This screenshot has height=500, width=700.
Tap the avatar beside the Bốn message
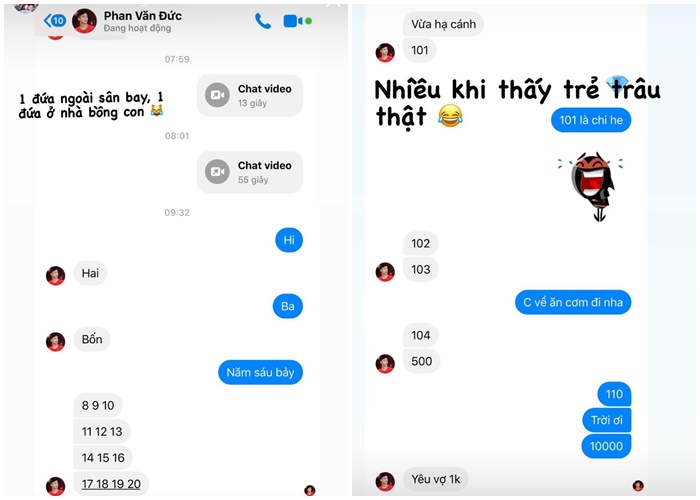click(x=55, y=342)
